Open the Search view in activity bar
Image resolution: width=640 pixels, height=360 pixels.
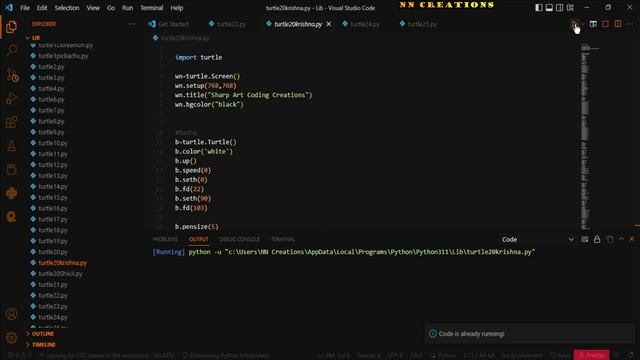click(11, 50)
